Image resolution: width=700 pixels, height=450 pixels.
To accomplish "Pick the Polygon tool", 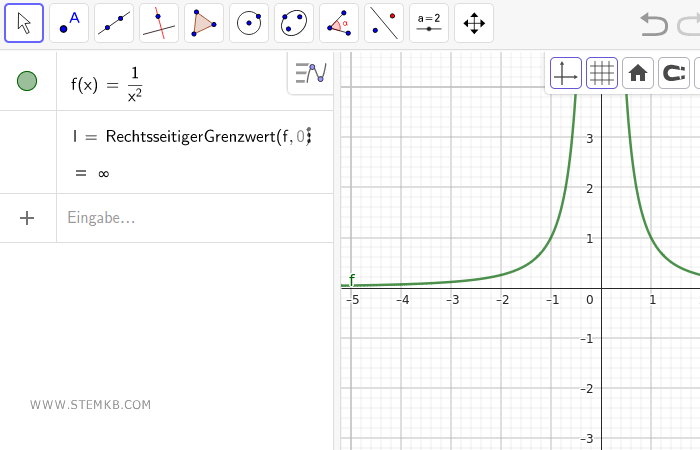I will coord(204,23).
